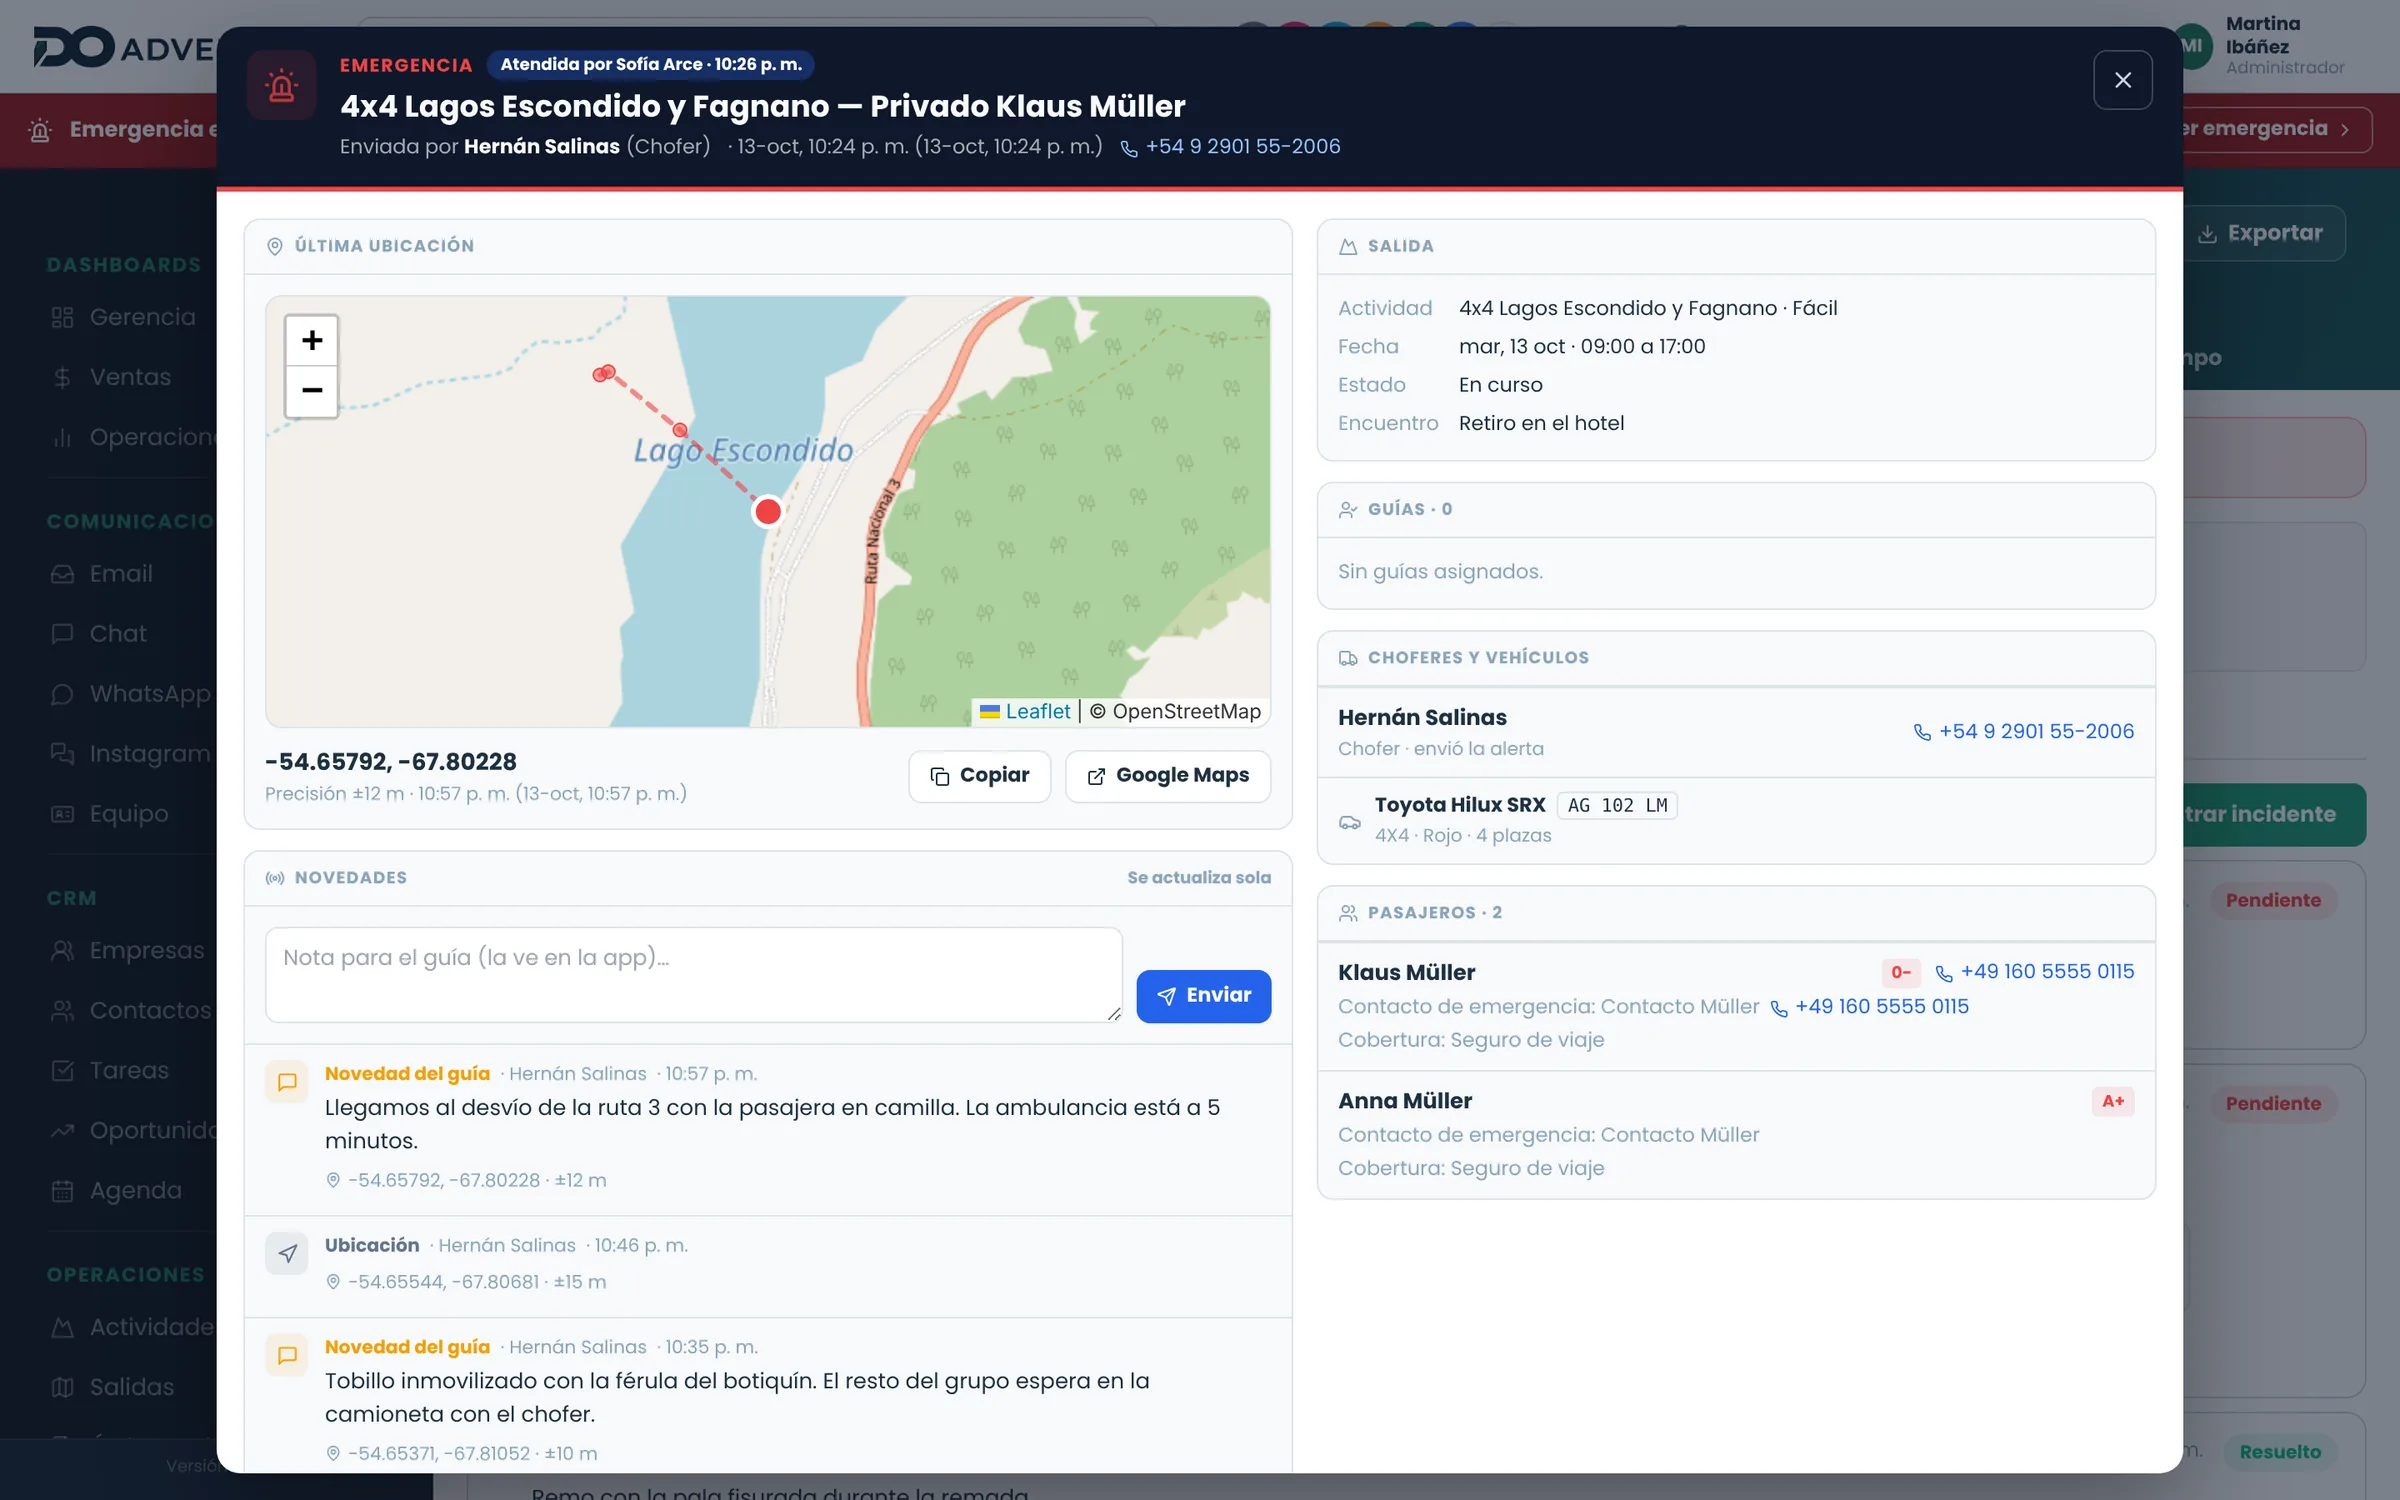Image resolution: width=2400 pixels, height=1500 pixels.
Task: Click the Ventas dollar icon in sidebar
Action: coord(62,378)
